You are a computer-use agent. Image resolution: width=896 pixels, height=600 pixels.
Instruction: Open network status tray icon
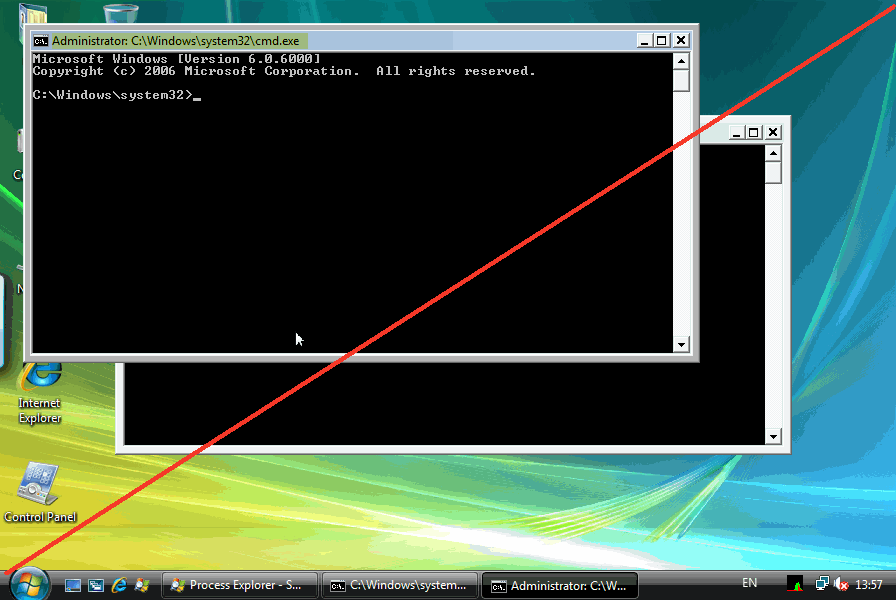[x=822, y=583]
